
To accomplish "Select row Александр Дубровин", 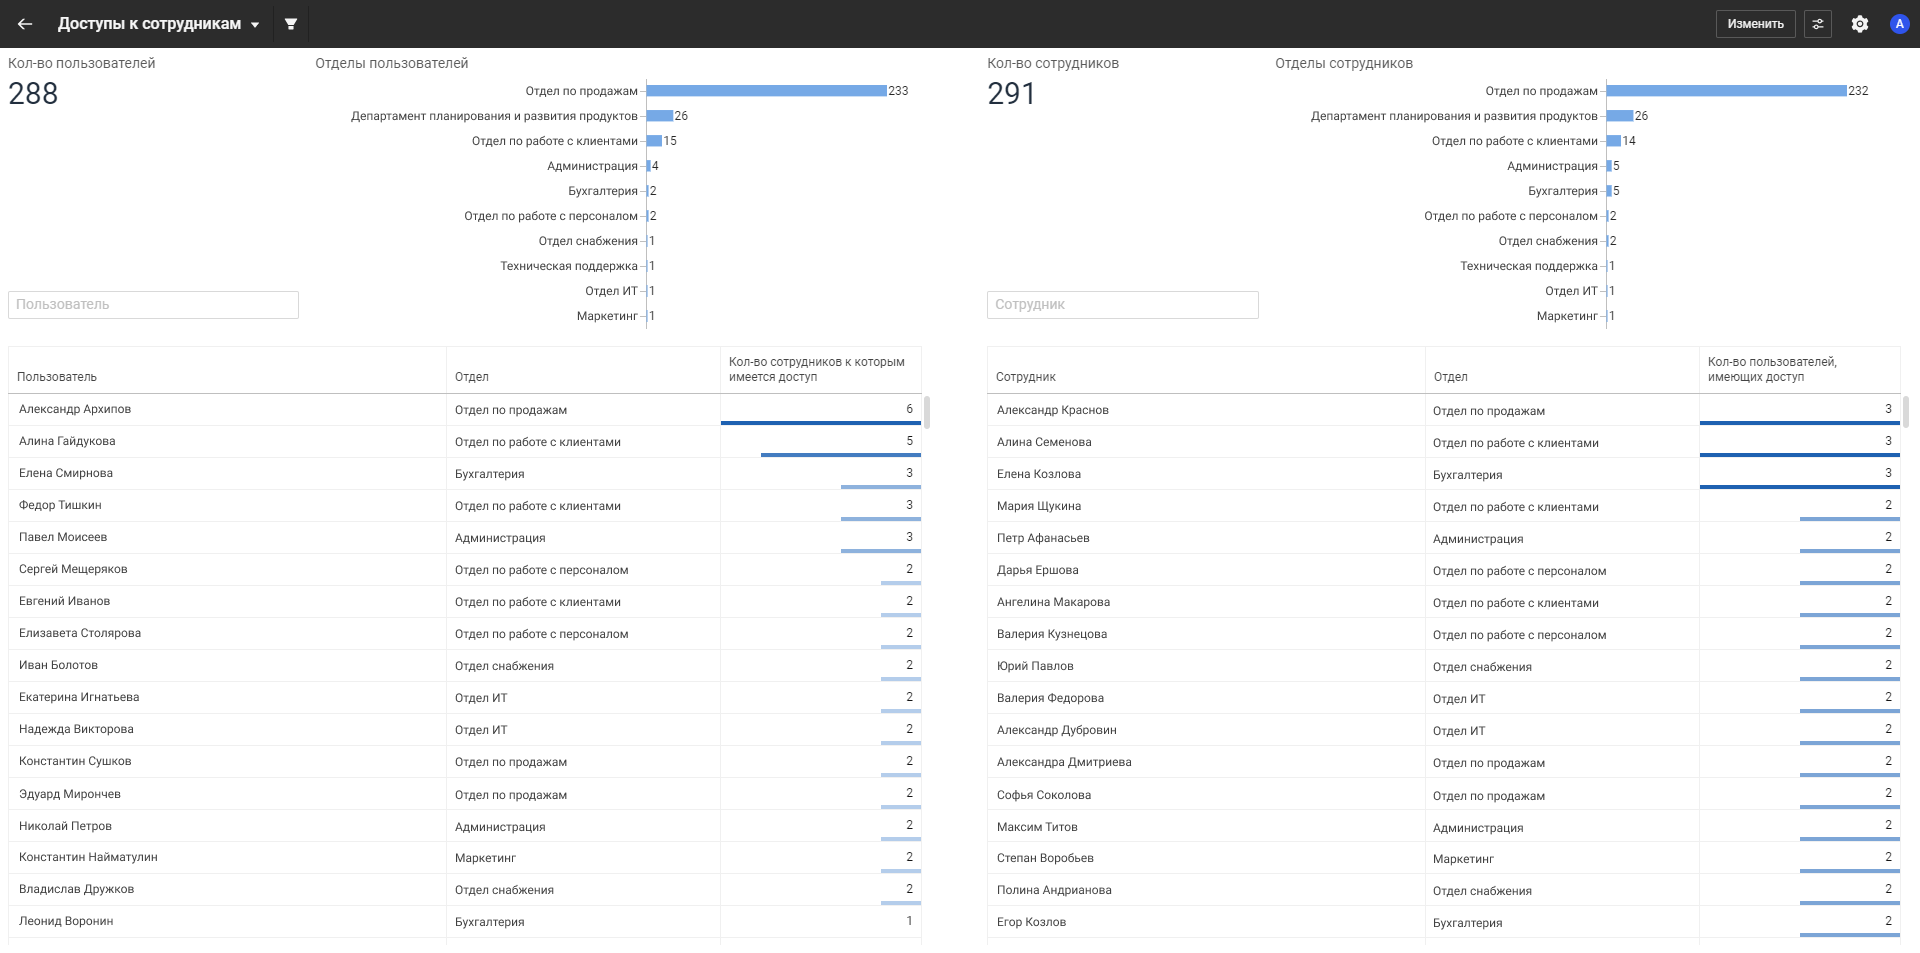I will click(x=1443, y=730).
